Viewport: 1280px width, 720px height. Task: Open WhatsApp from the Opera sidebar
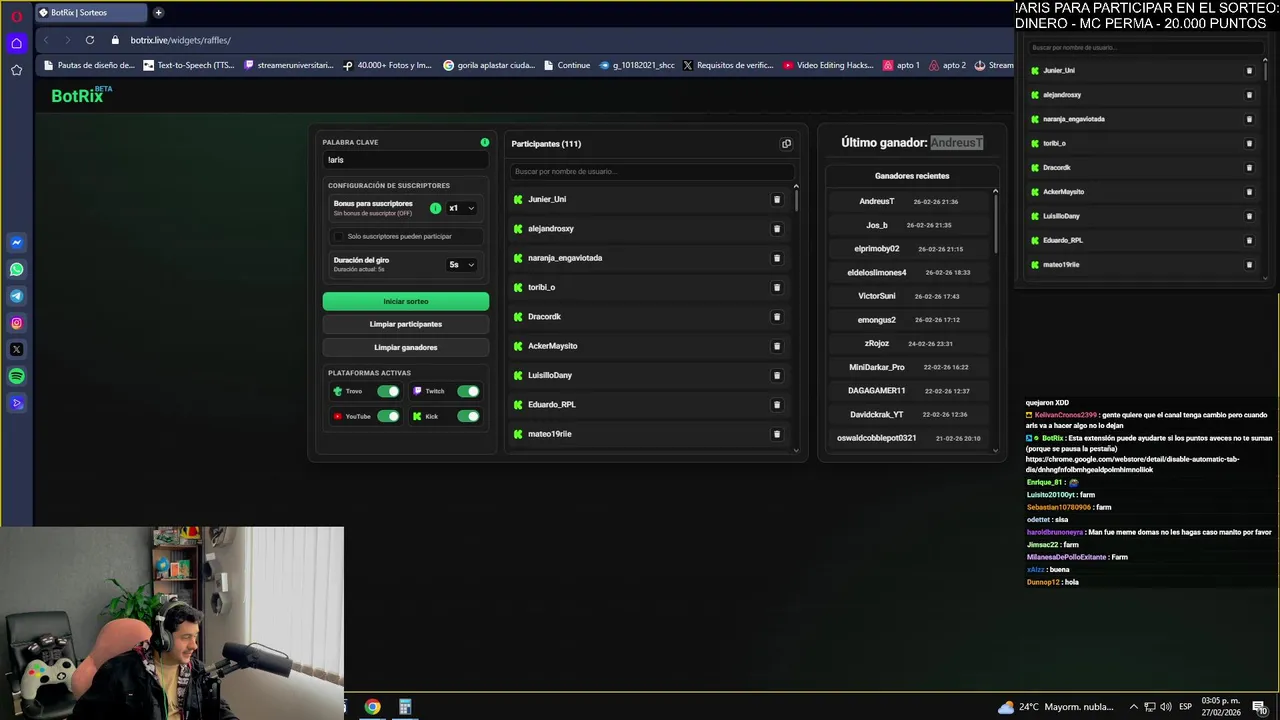pos(16,269)
